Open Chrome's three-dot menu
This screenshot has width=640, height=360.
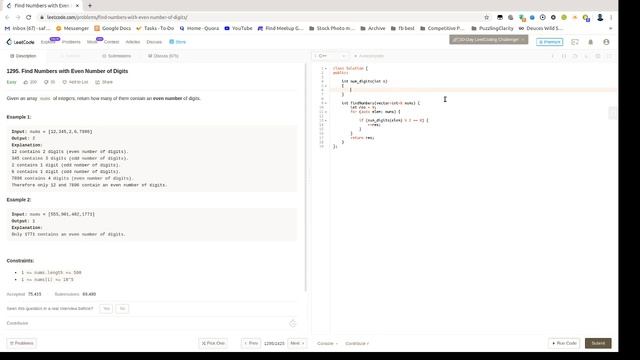click(611, 17)
